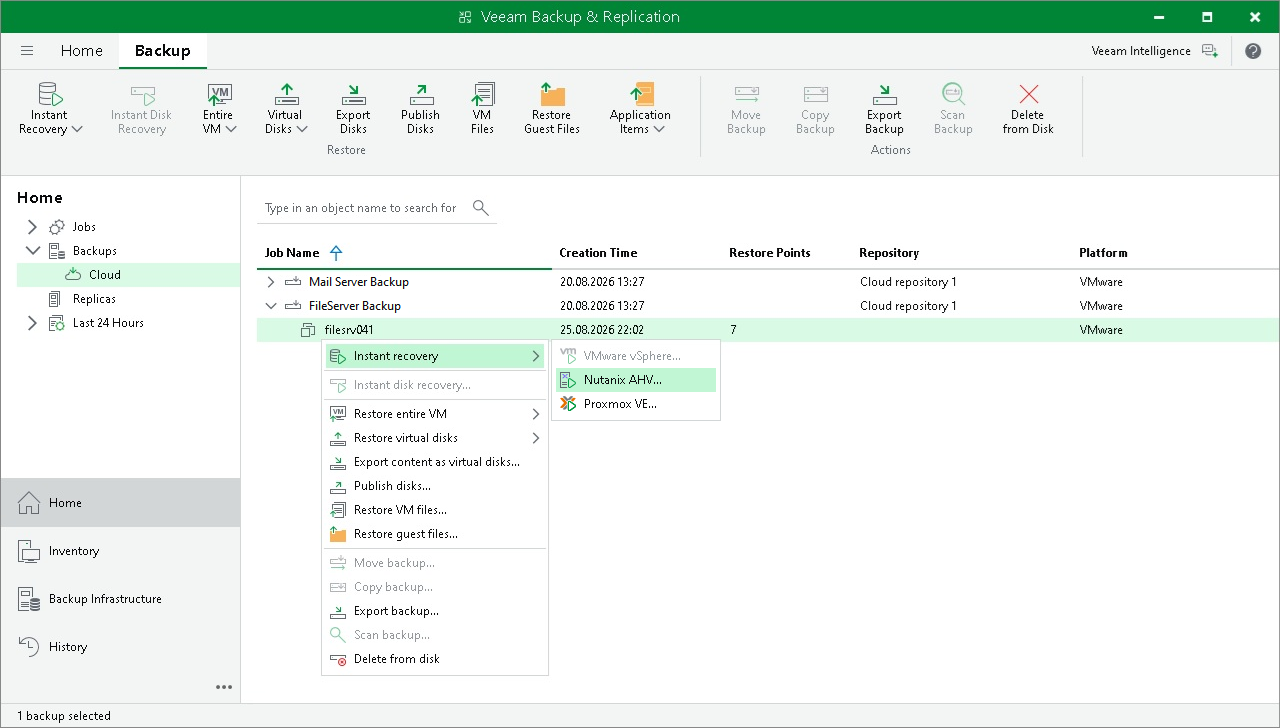Select the Cloud node under Backups
The width and height of the screenshot is (1280, 728).
click(x=128, y=275)
